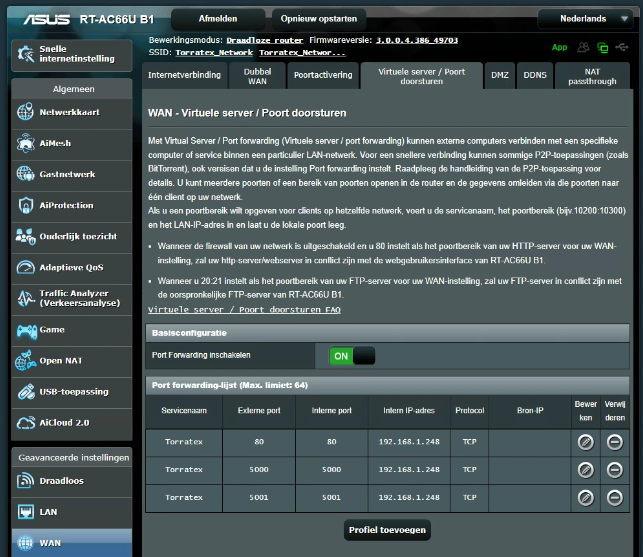Click the Profiel toevoegen button

point(387,529)
